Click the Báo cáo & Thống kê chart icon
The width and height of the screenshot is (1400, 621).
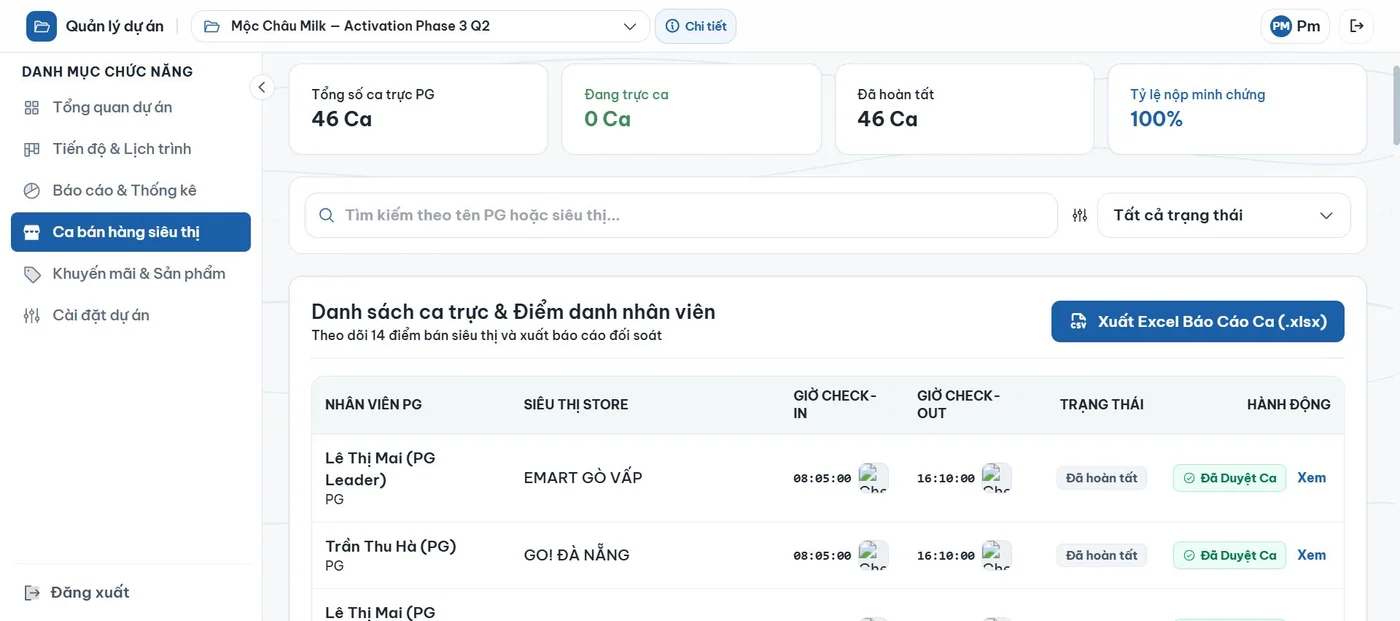coord(32,190)
